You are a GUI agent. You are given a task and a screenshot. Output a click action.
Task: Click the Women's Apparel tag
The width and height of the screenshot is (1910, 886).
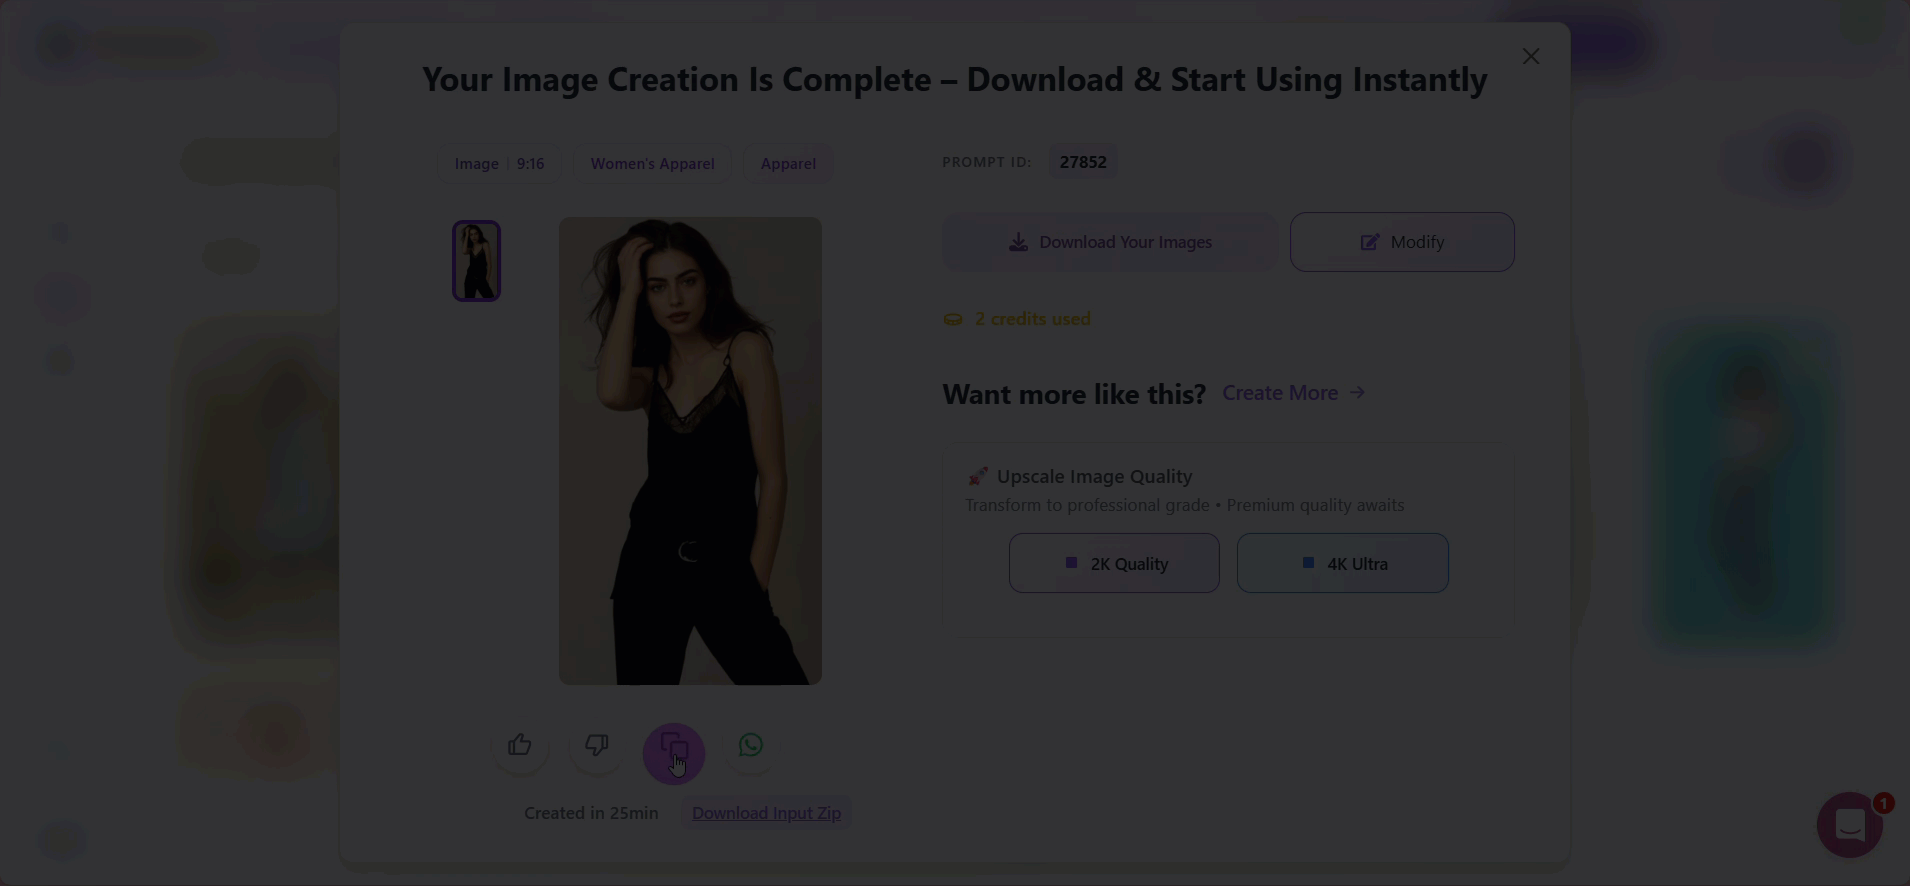(652, 164)
